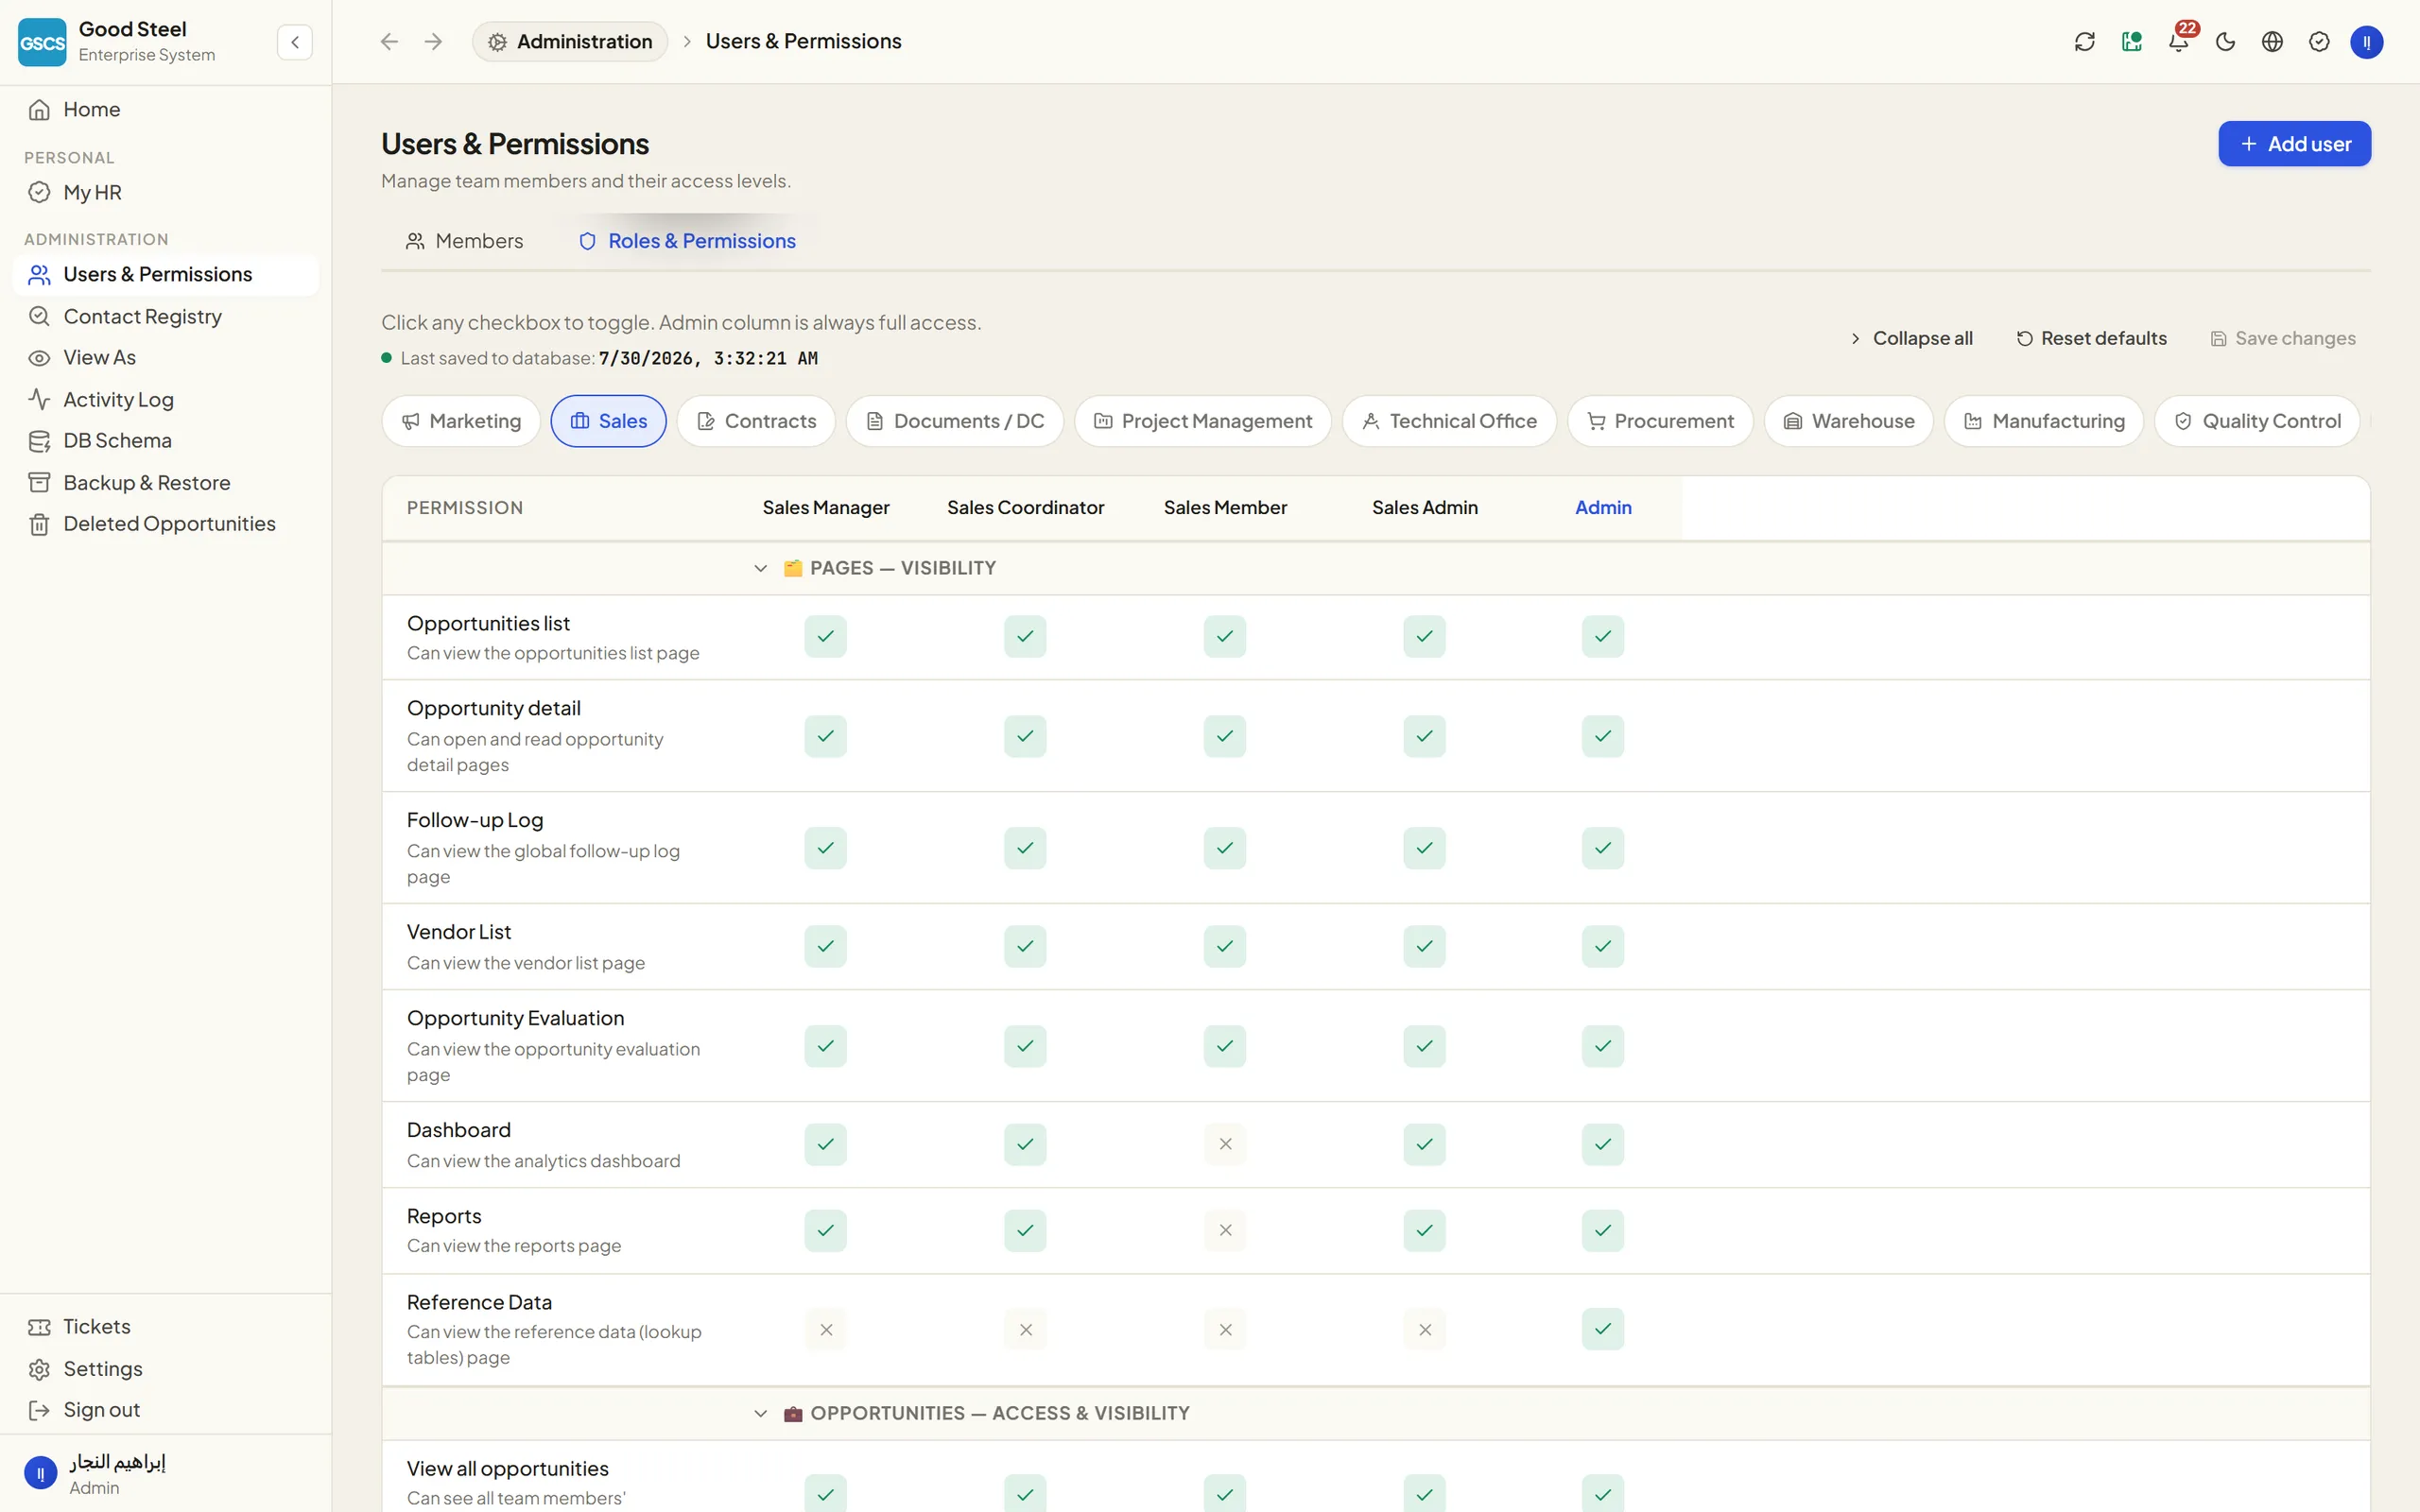
Task: Click the Tickets icon
Action: click(x=39, y=1327)
